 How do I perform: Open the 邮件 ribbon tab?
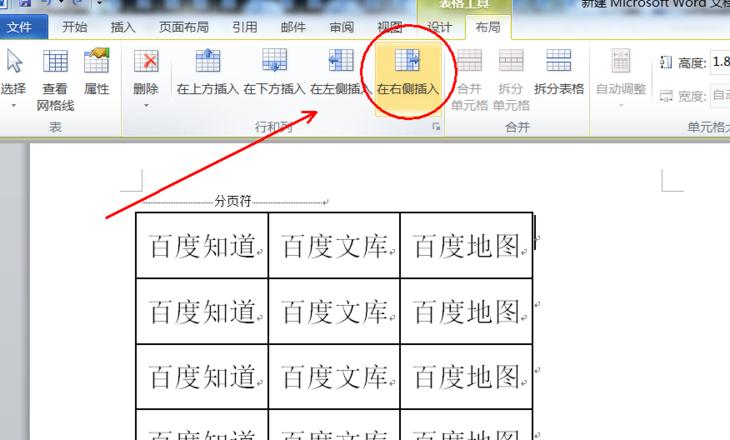pos(293,27)
